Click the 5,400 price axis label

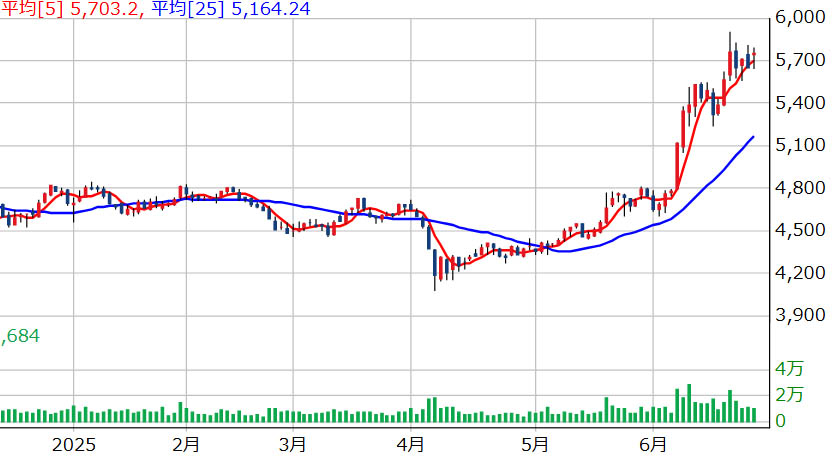click(800, 102)
